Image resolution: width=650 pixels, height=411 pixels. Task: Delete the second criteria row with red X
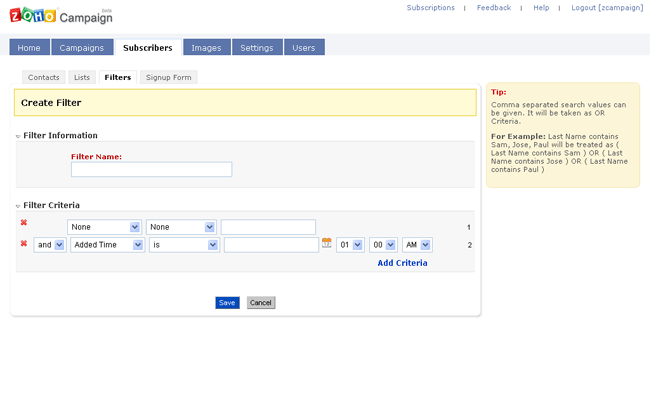24,243
